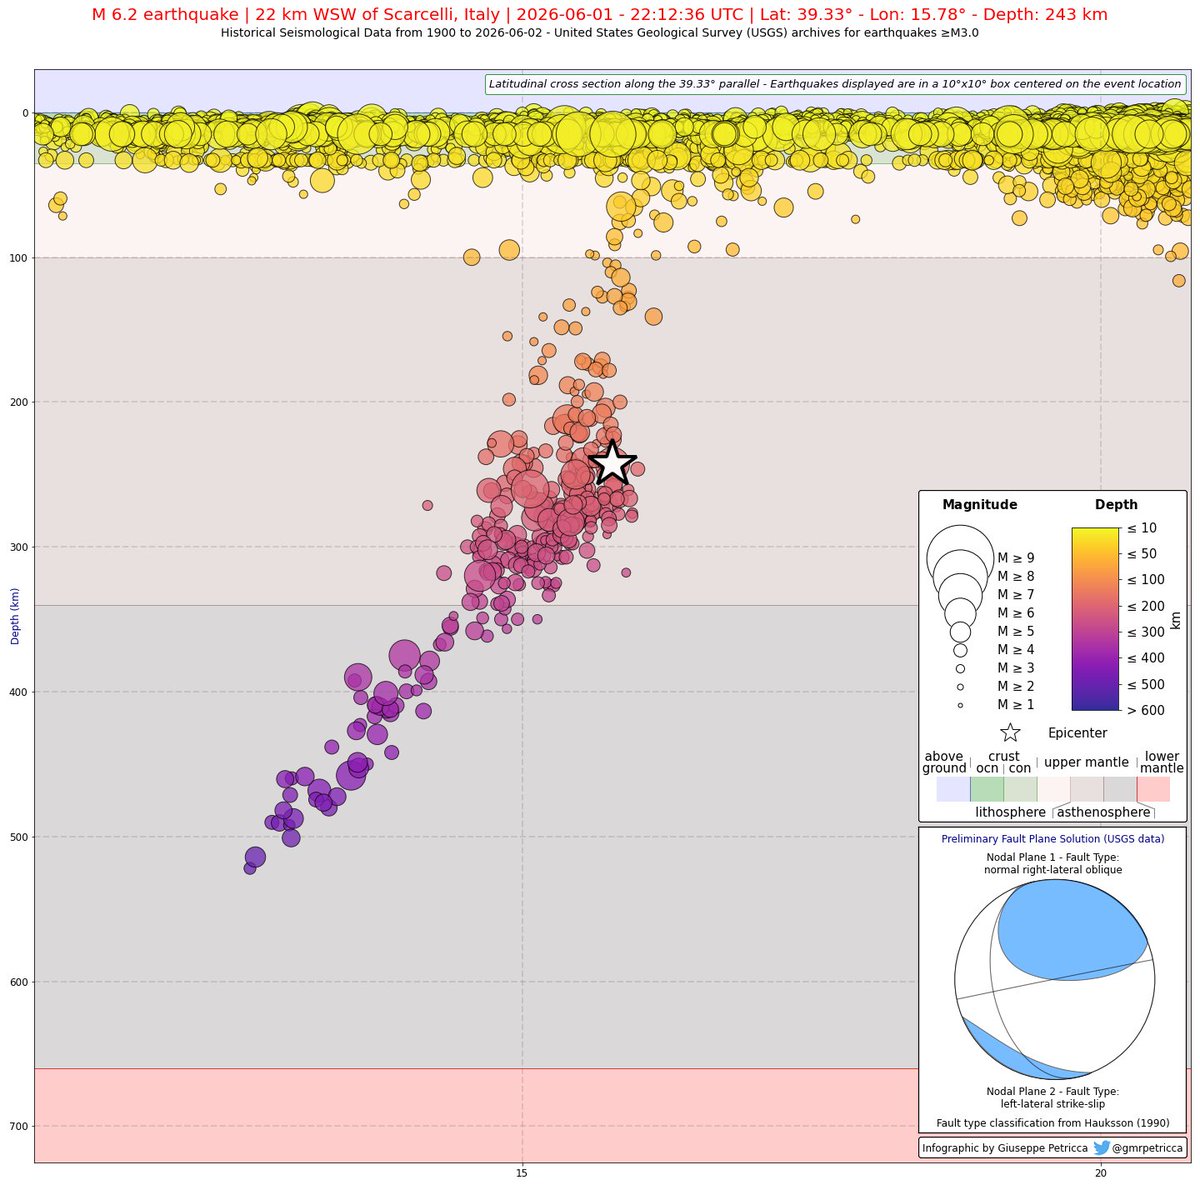Click the focal mechanism beachball diagram

pos(1053,979)
